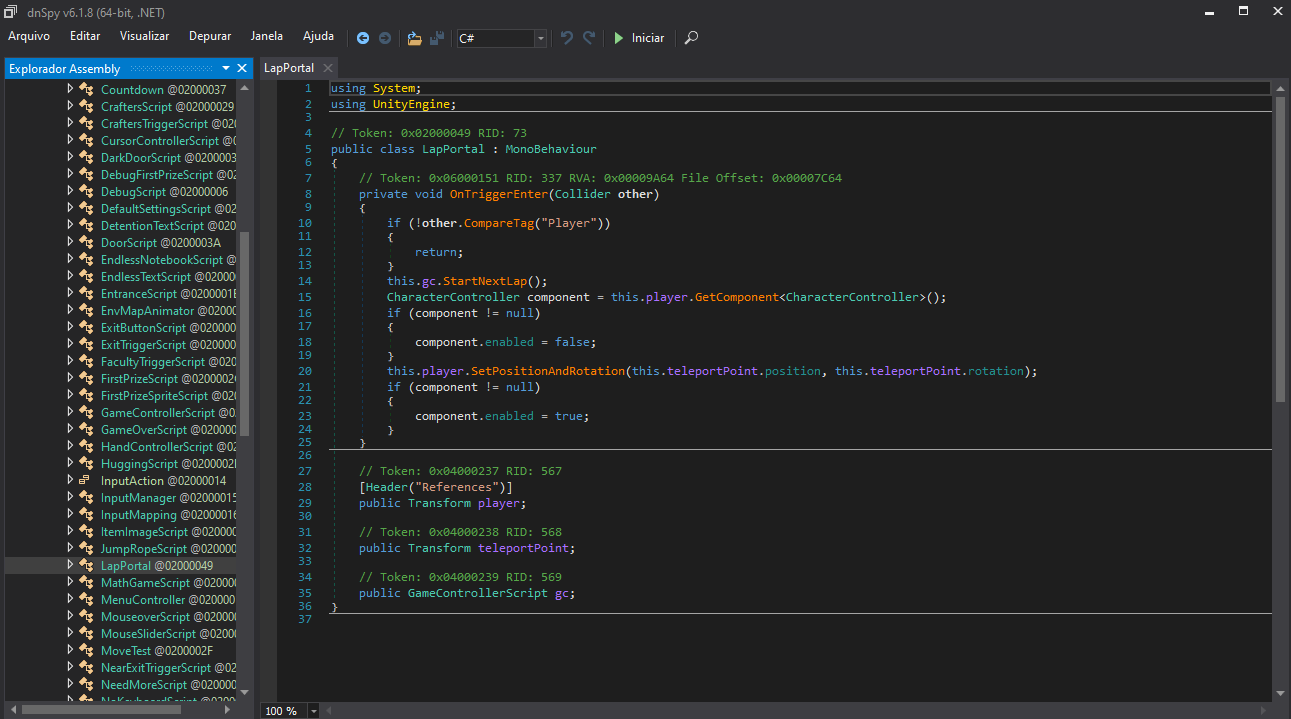Open the Depurar menu

click(x=210, y=36)
